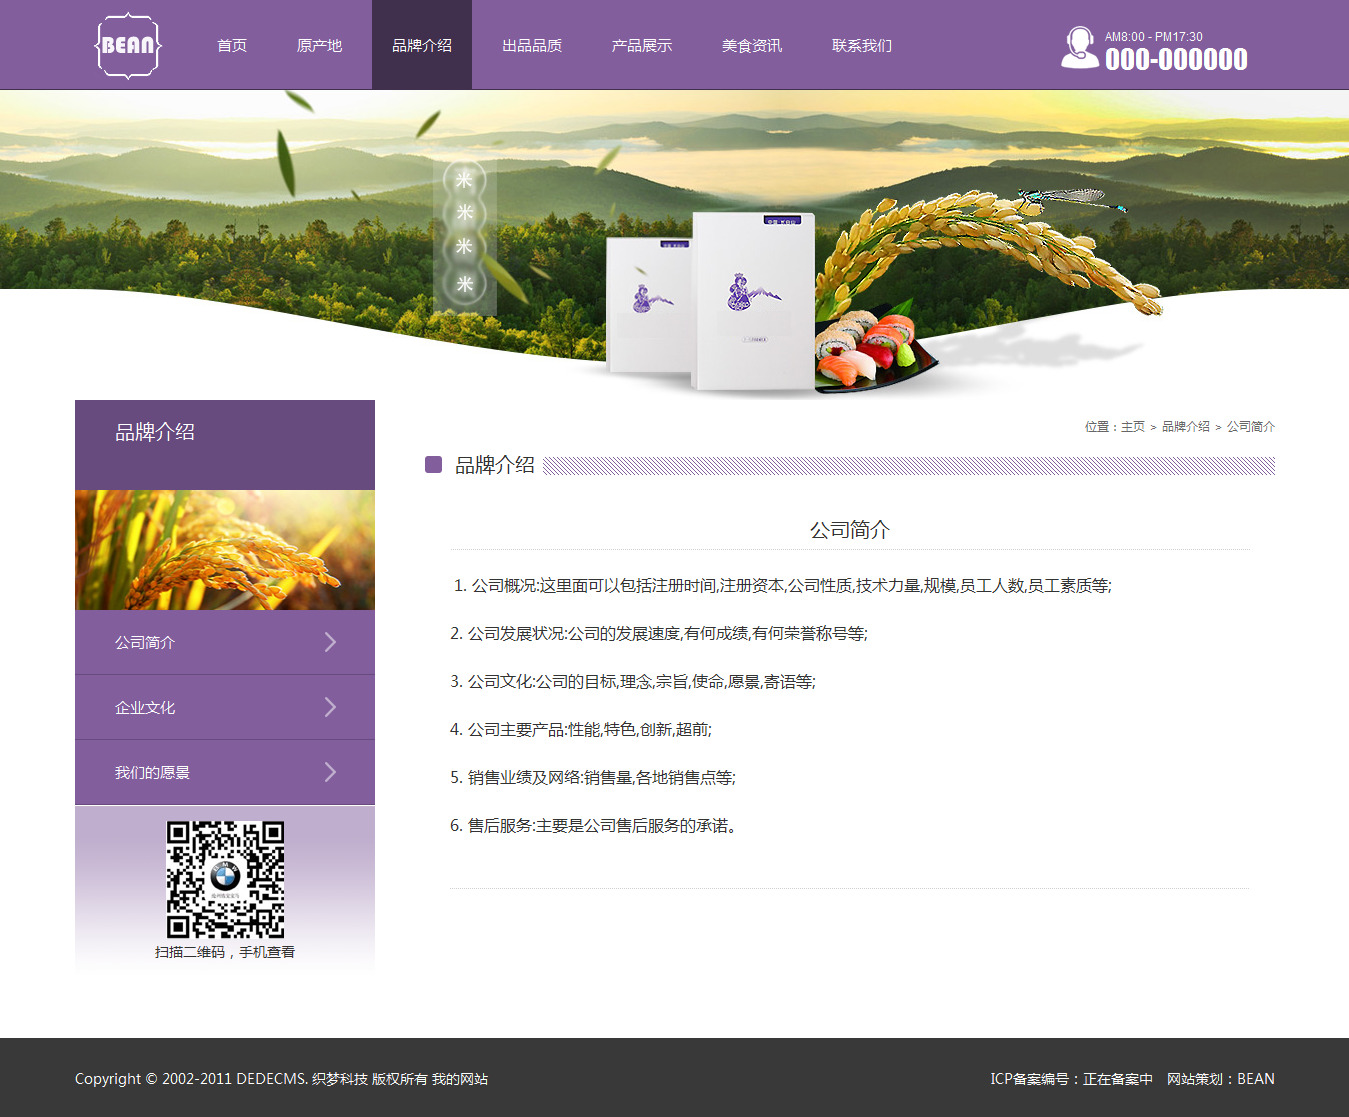Open the 联系我们 page
This screenshot has height=1117, width=1349.
click(x=862, y=46)
